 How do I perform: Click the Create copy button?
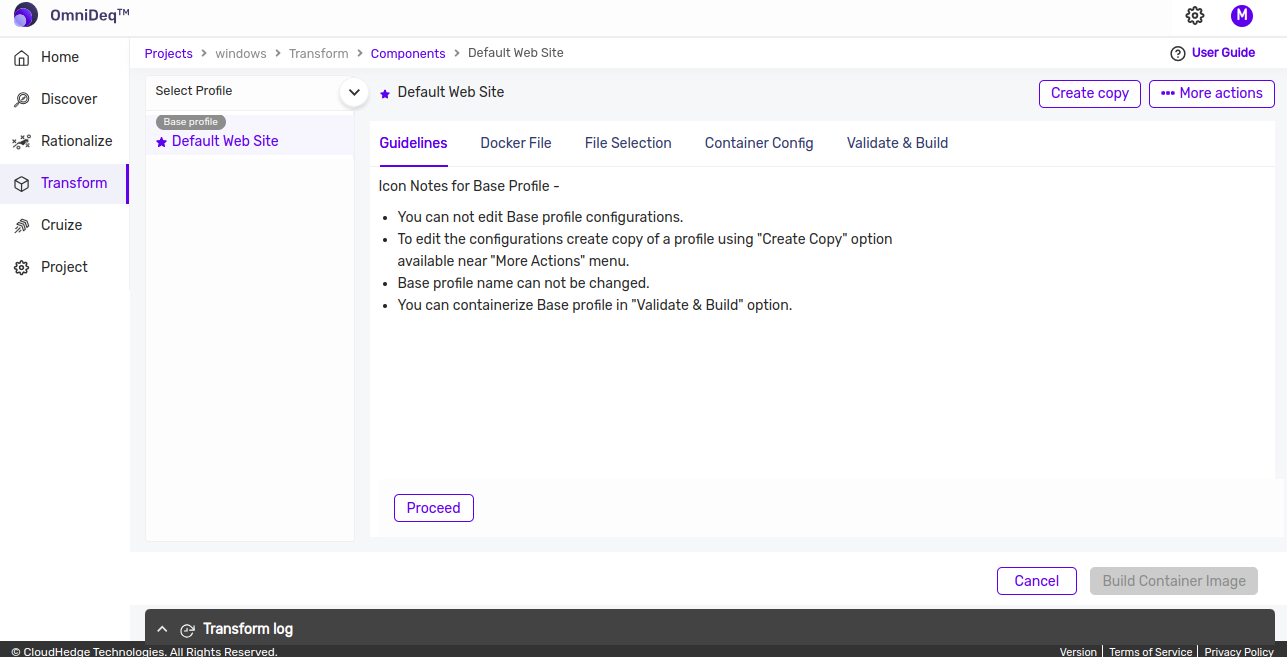[x=1089, y=93]
